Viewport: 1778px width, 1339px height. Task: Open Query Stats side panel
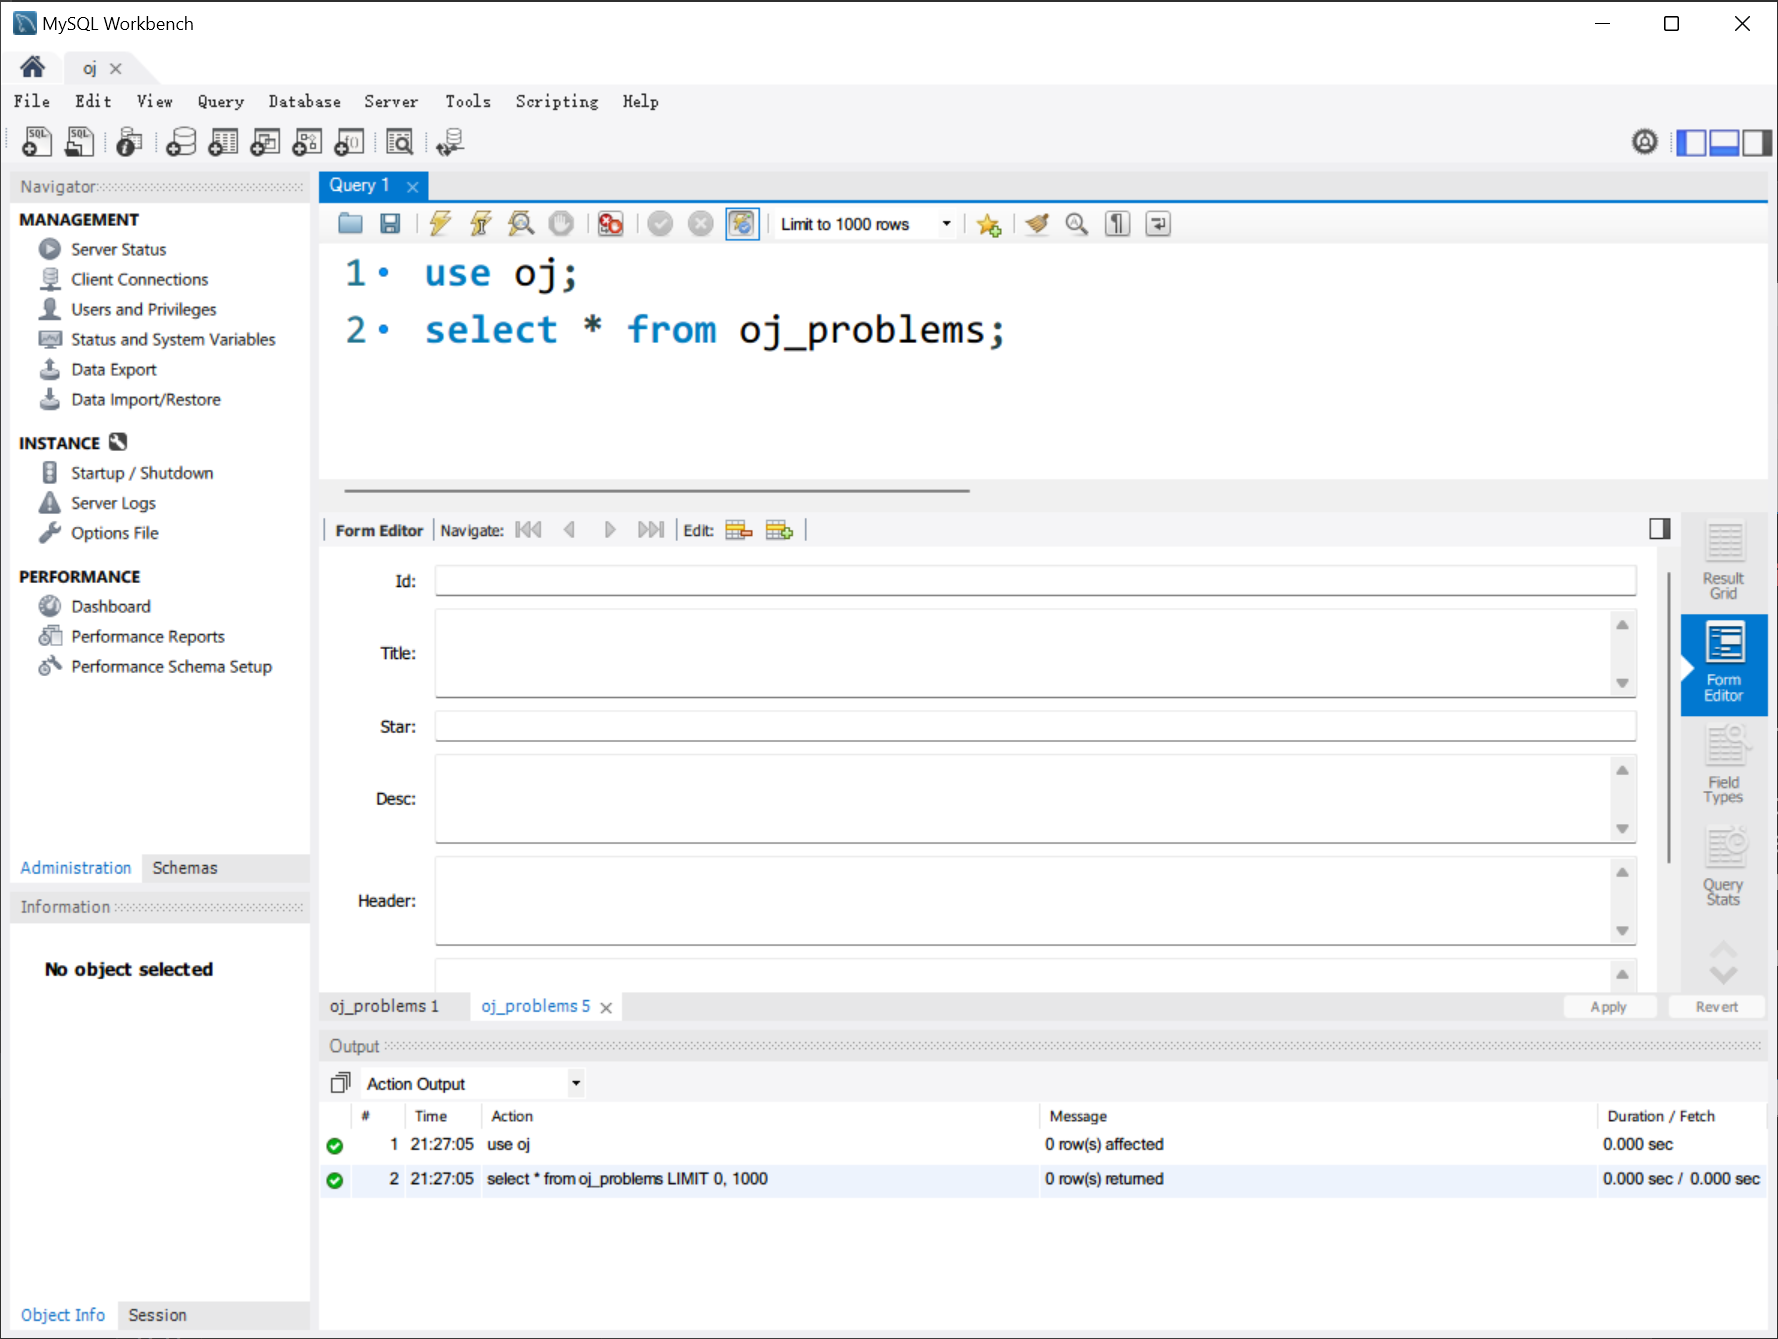pos(1723,868)
